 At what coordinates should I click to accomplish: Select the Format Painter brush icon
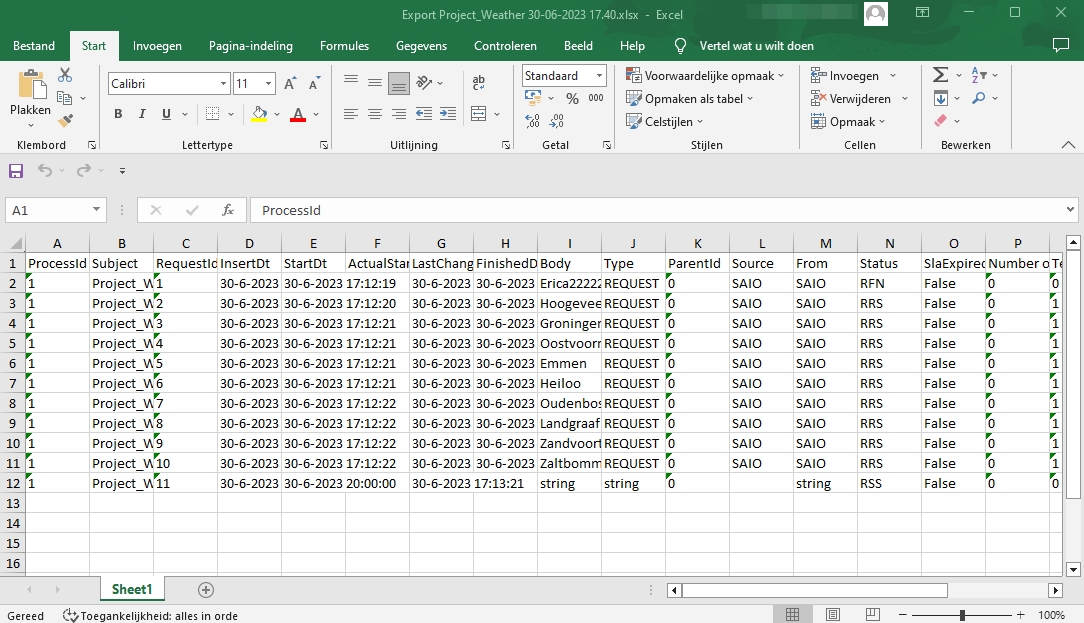[x=65, y=121]
